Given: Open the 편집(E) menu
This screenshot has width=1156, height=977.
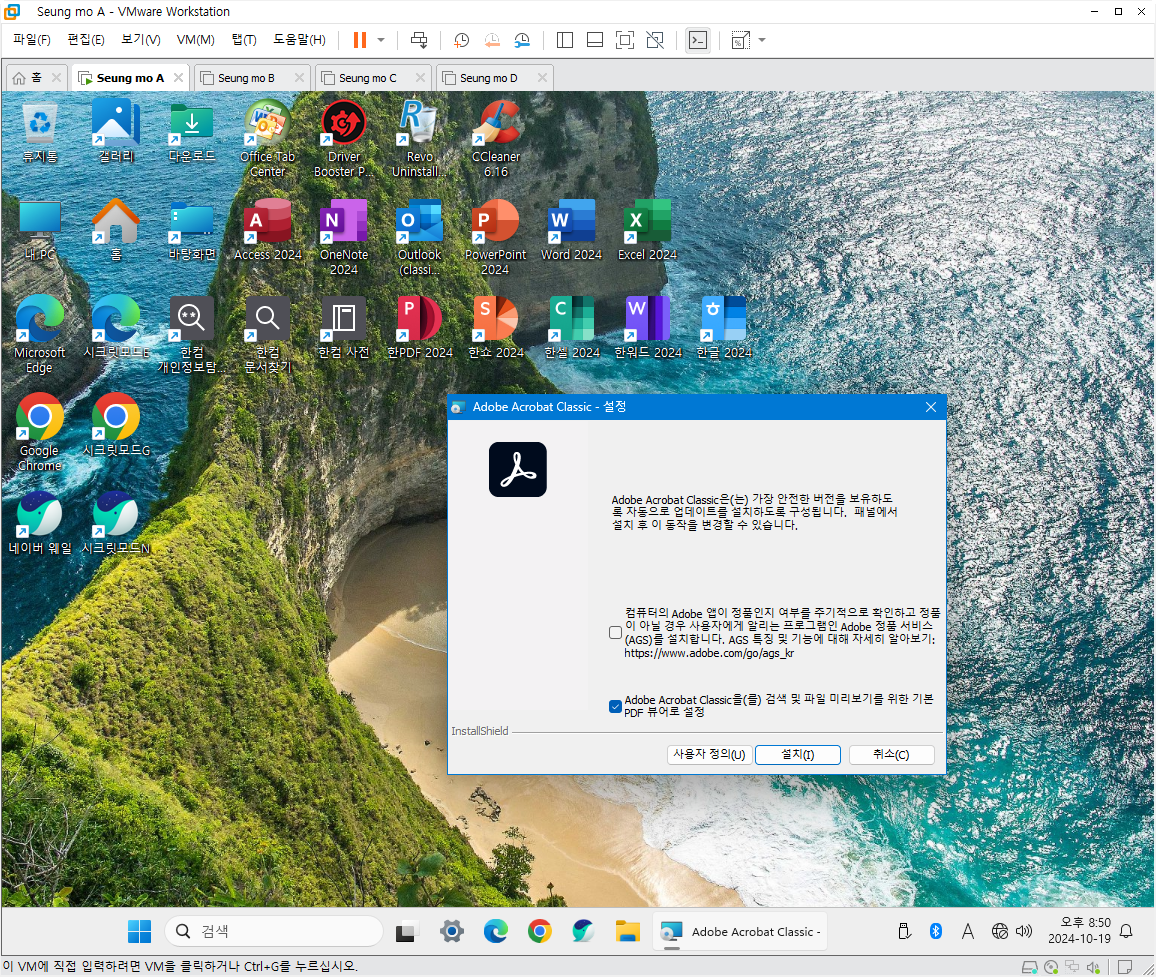Looking at the screenshot, I should 86,40.
